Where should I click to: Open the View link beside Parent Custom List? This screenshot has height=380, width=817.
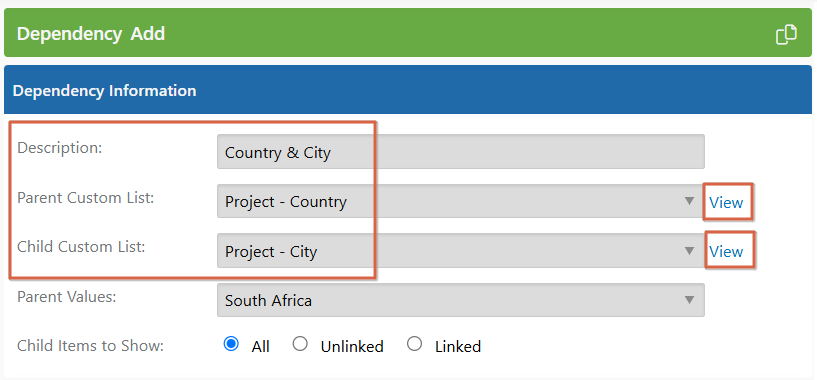tap(726, 202)
